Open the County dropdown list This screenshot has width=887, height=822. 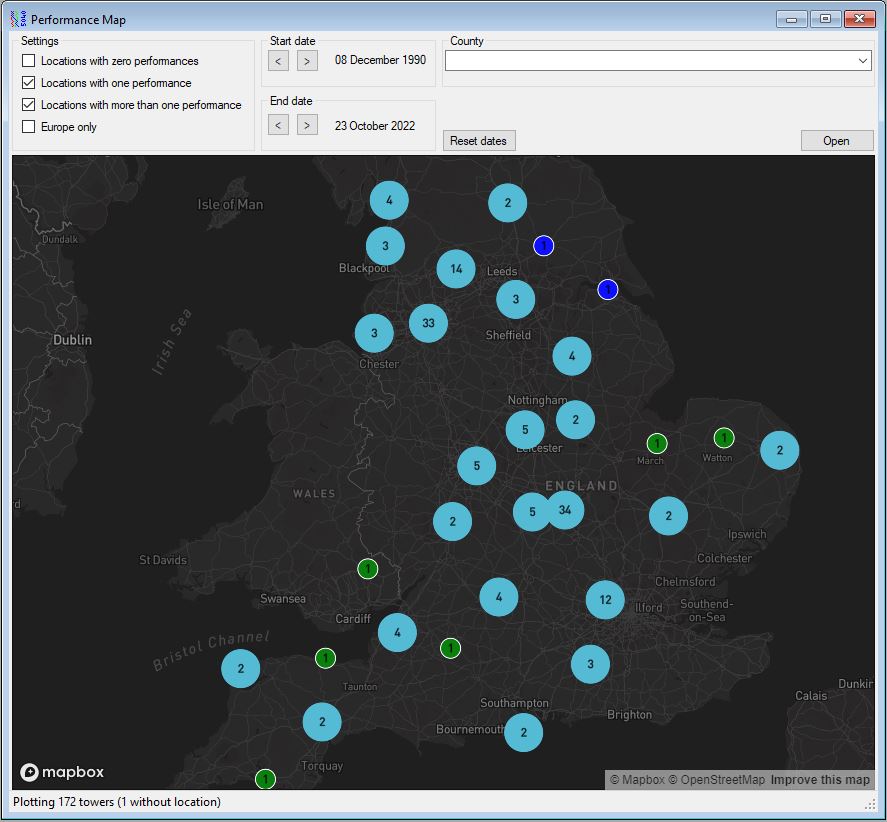(x=863, y=61)
